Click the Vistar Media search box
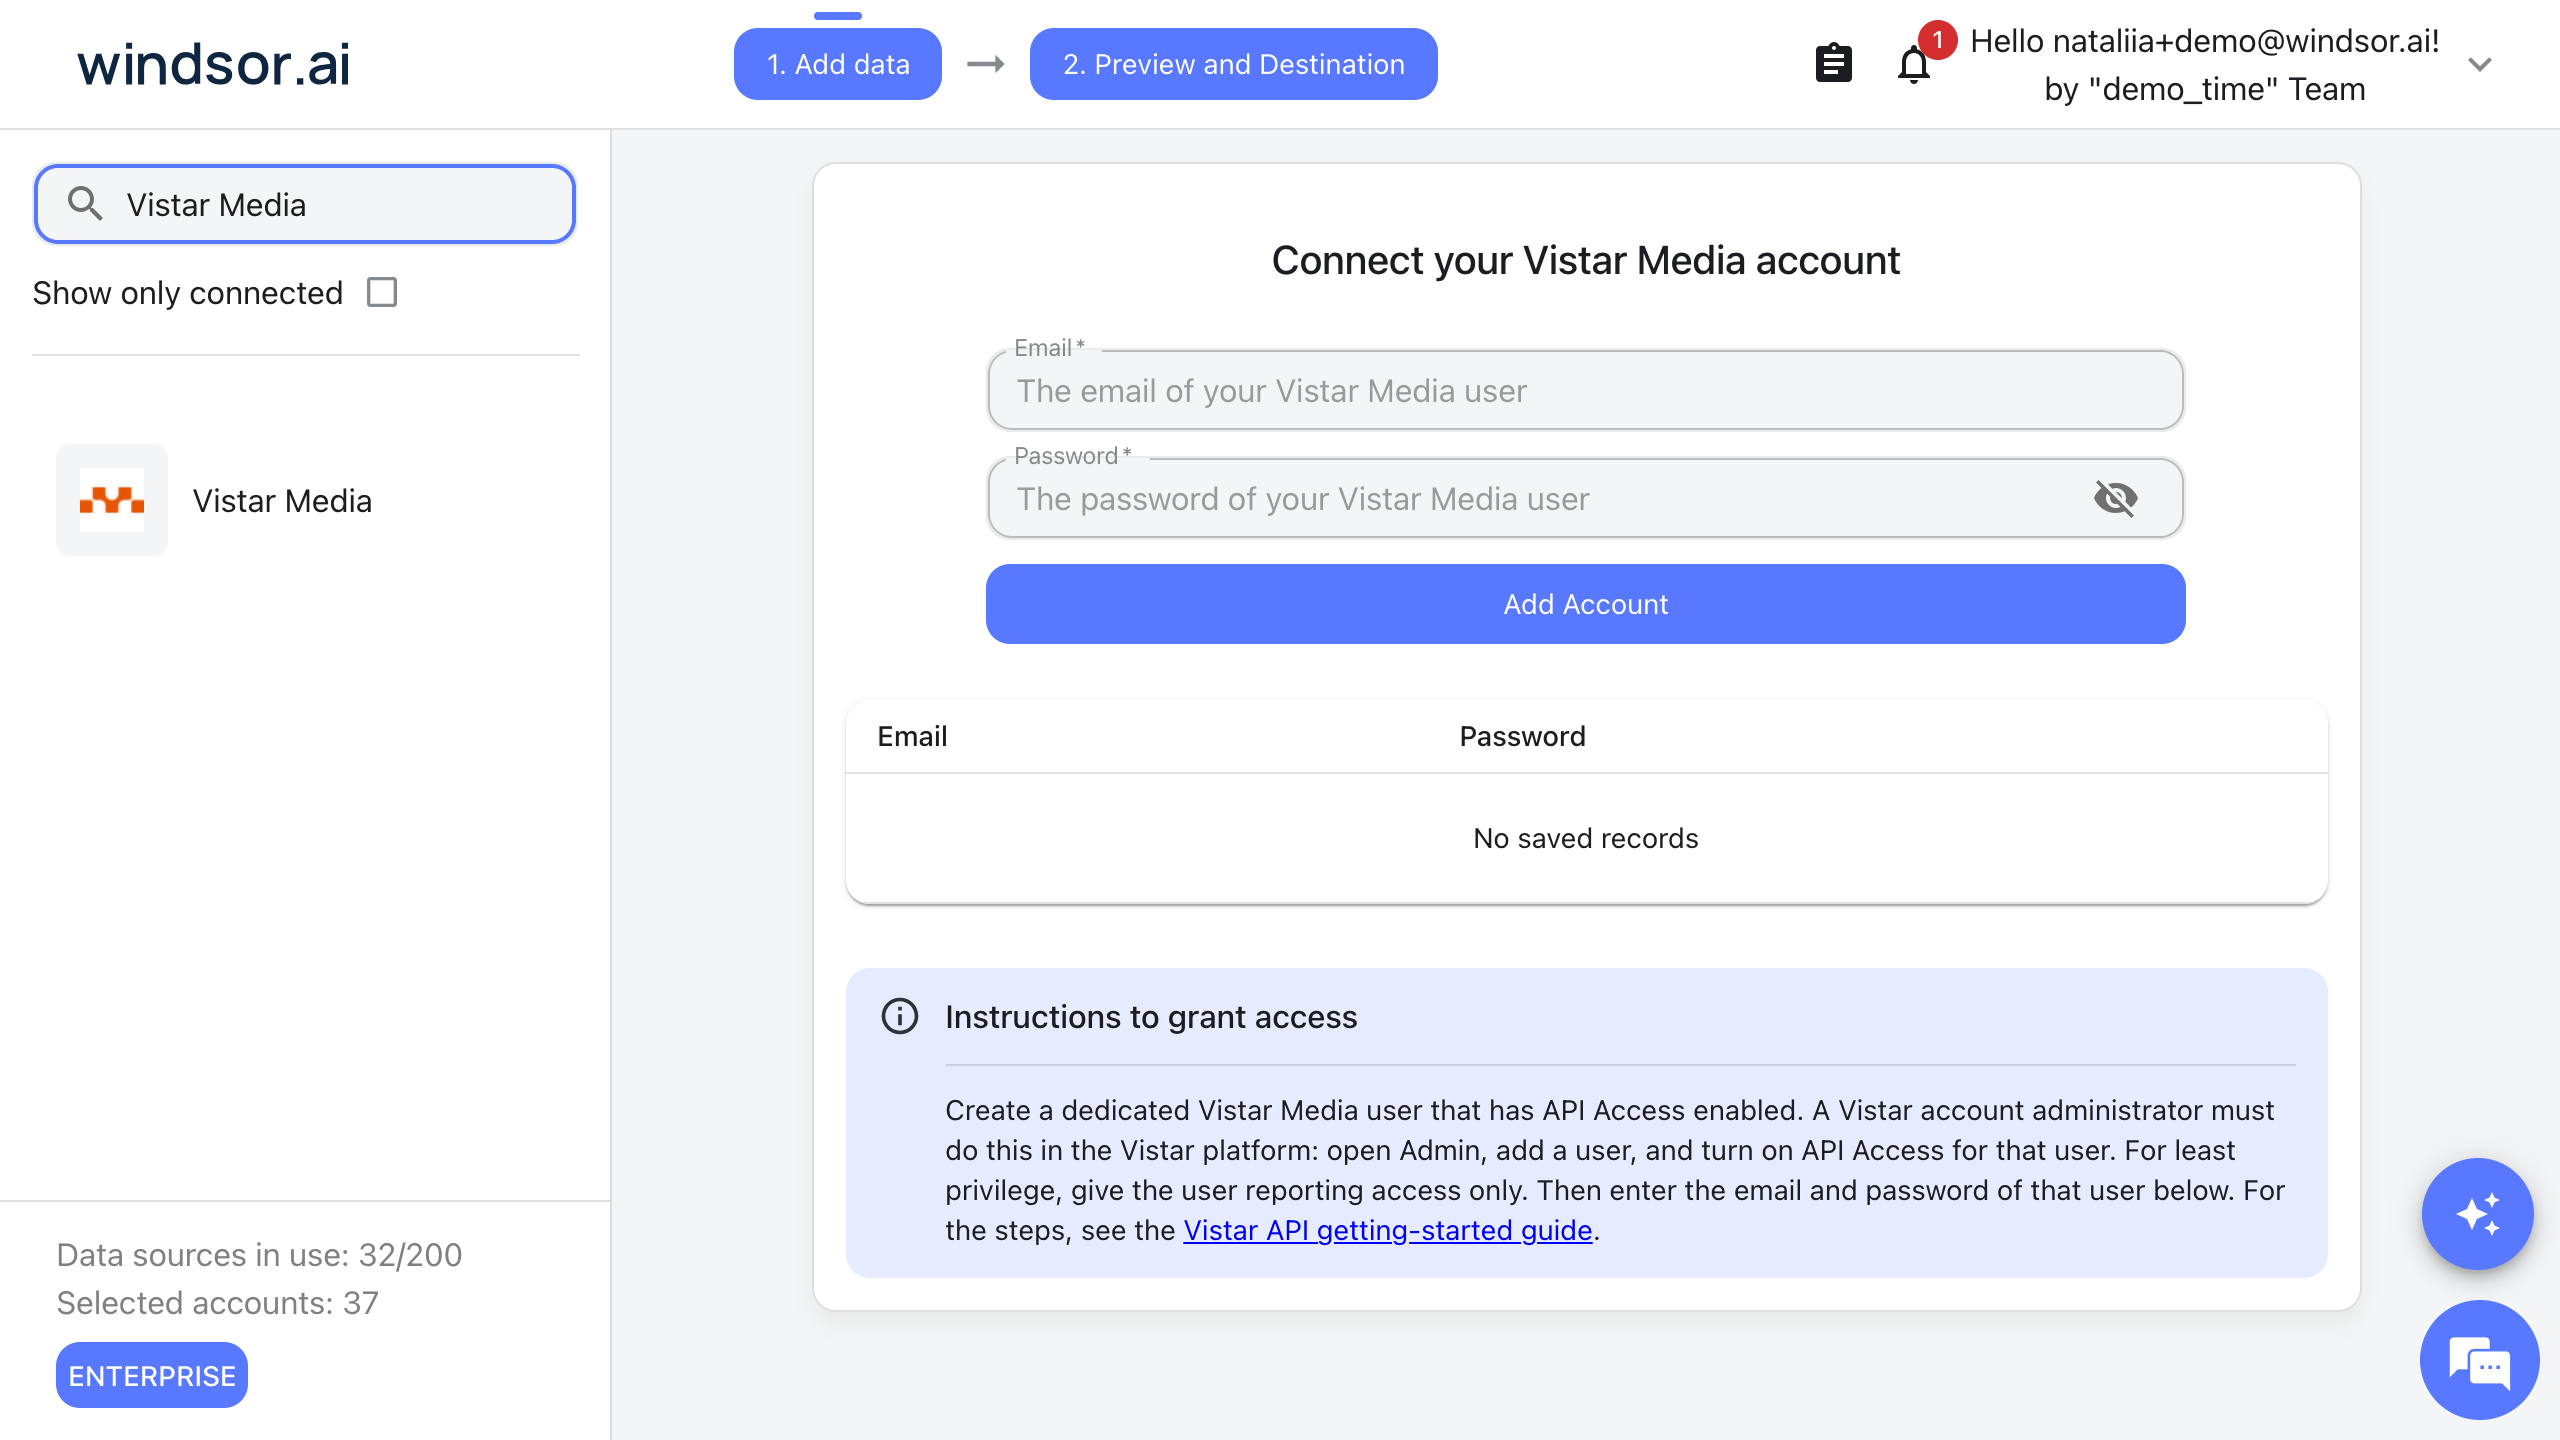 point(305,204)
